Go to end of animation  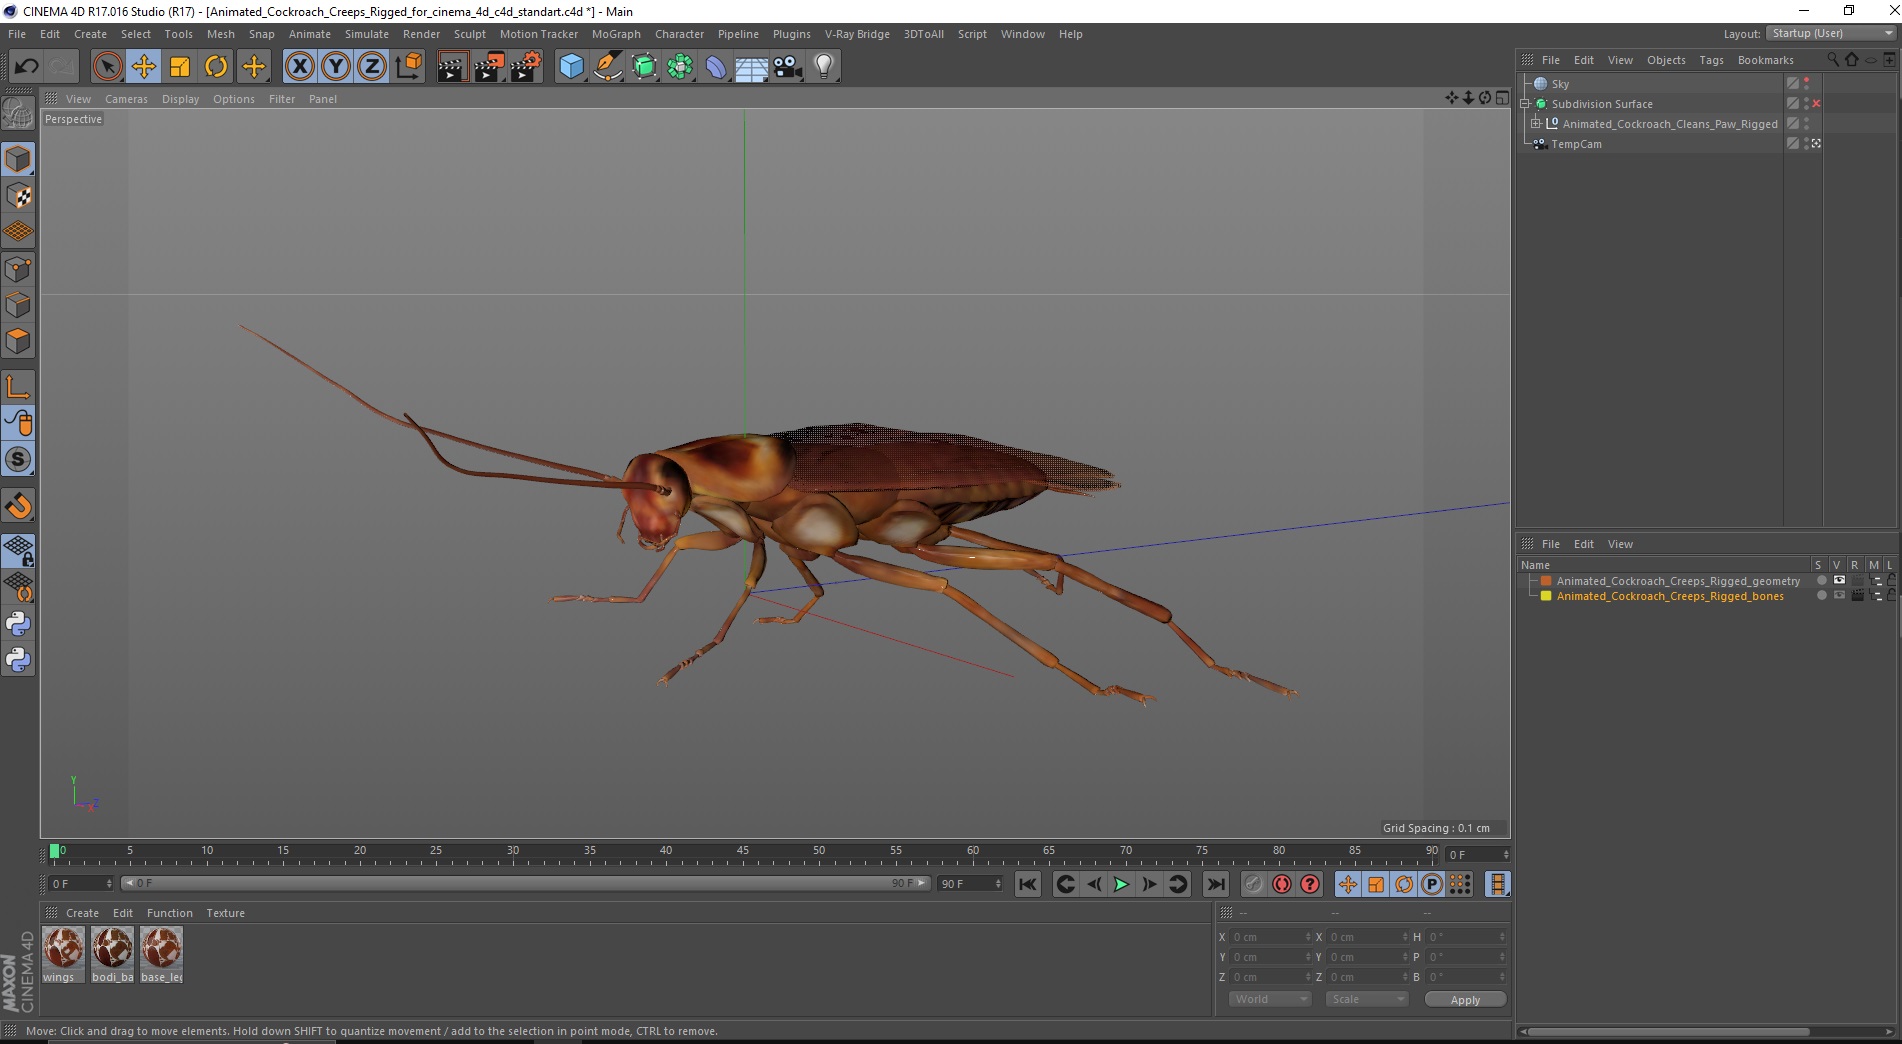tap(1215, 884)
